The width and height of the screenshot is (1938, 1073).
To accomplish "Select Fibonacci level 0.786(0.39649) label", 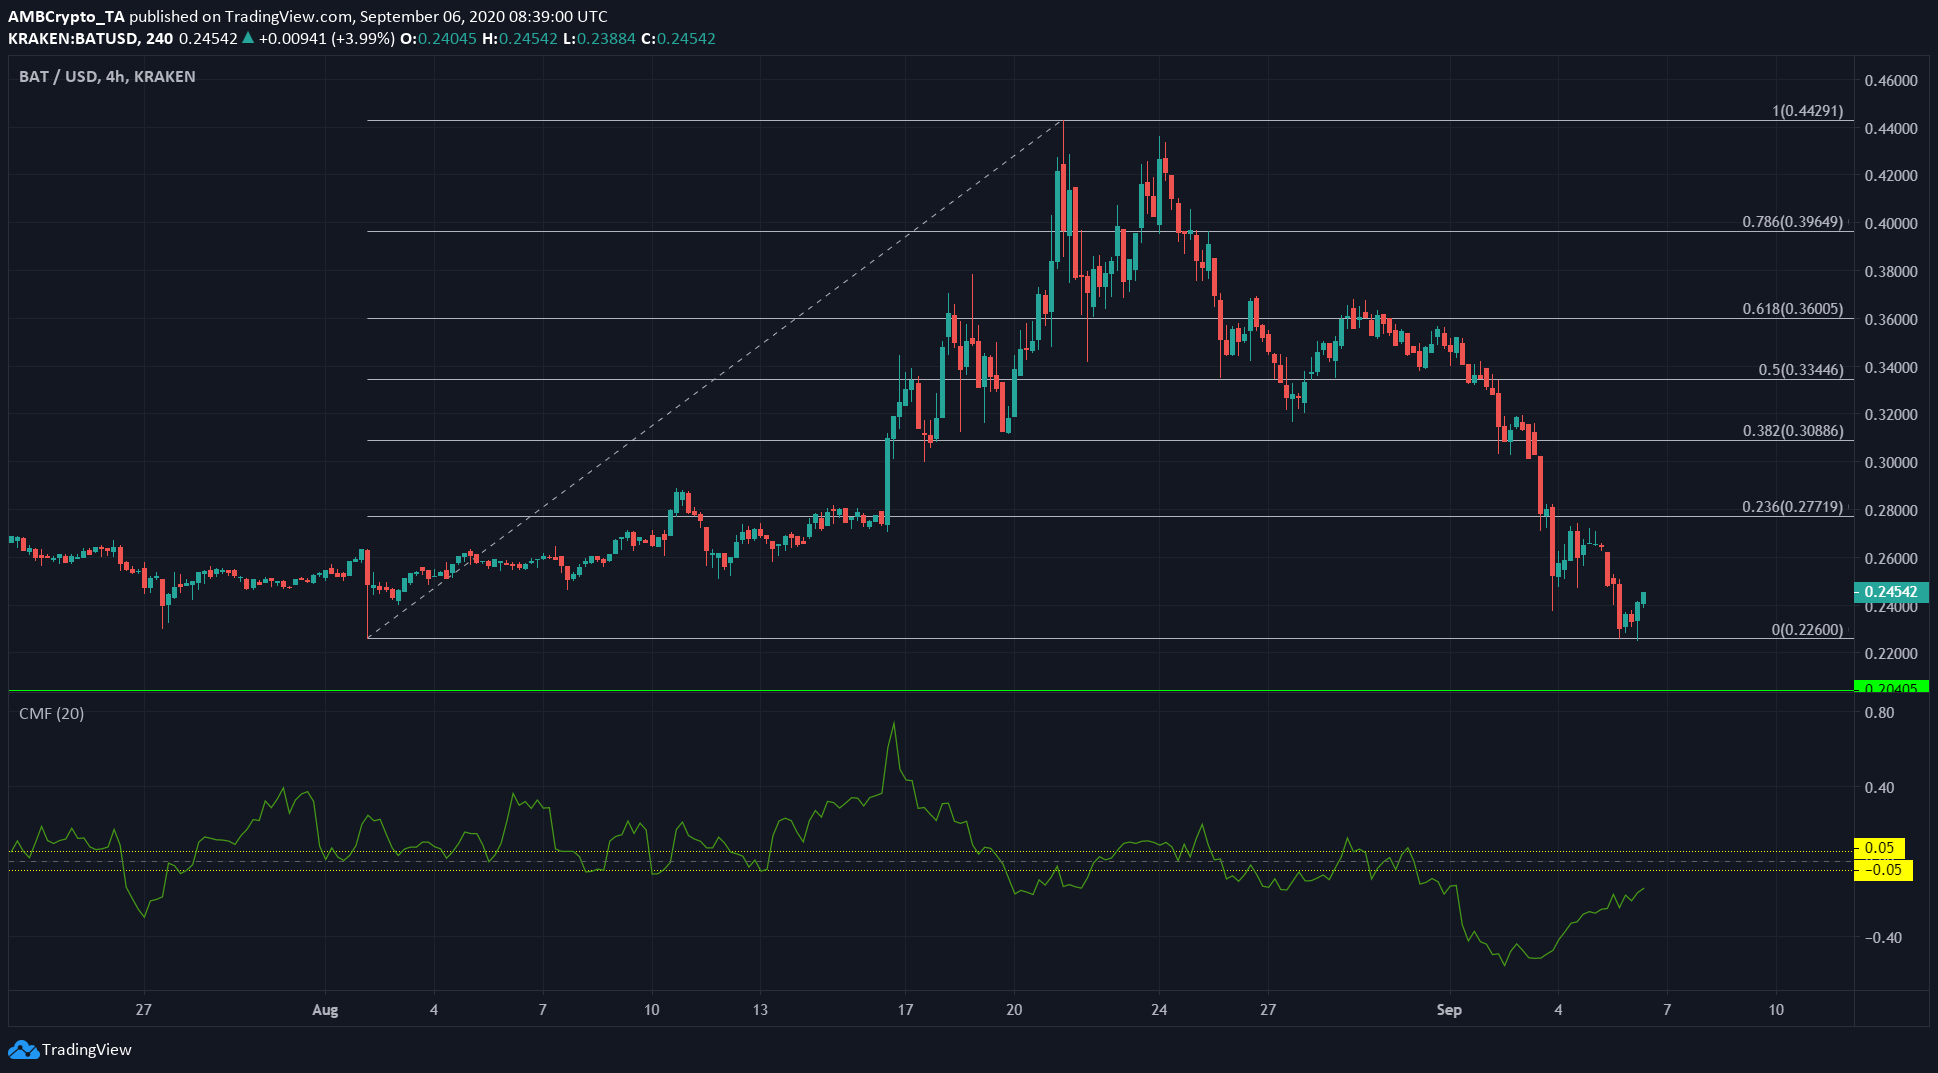I will point(1792,222).
